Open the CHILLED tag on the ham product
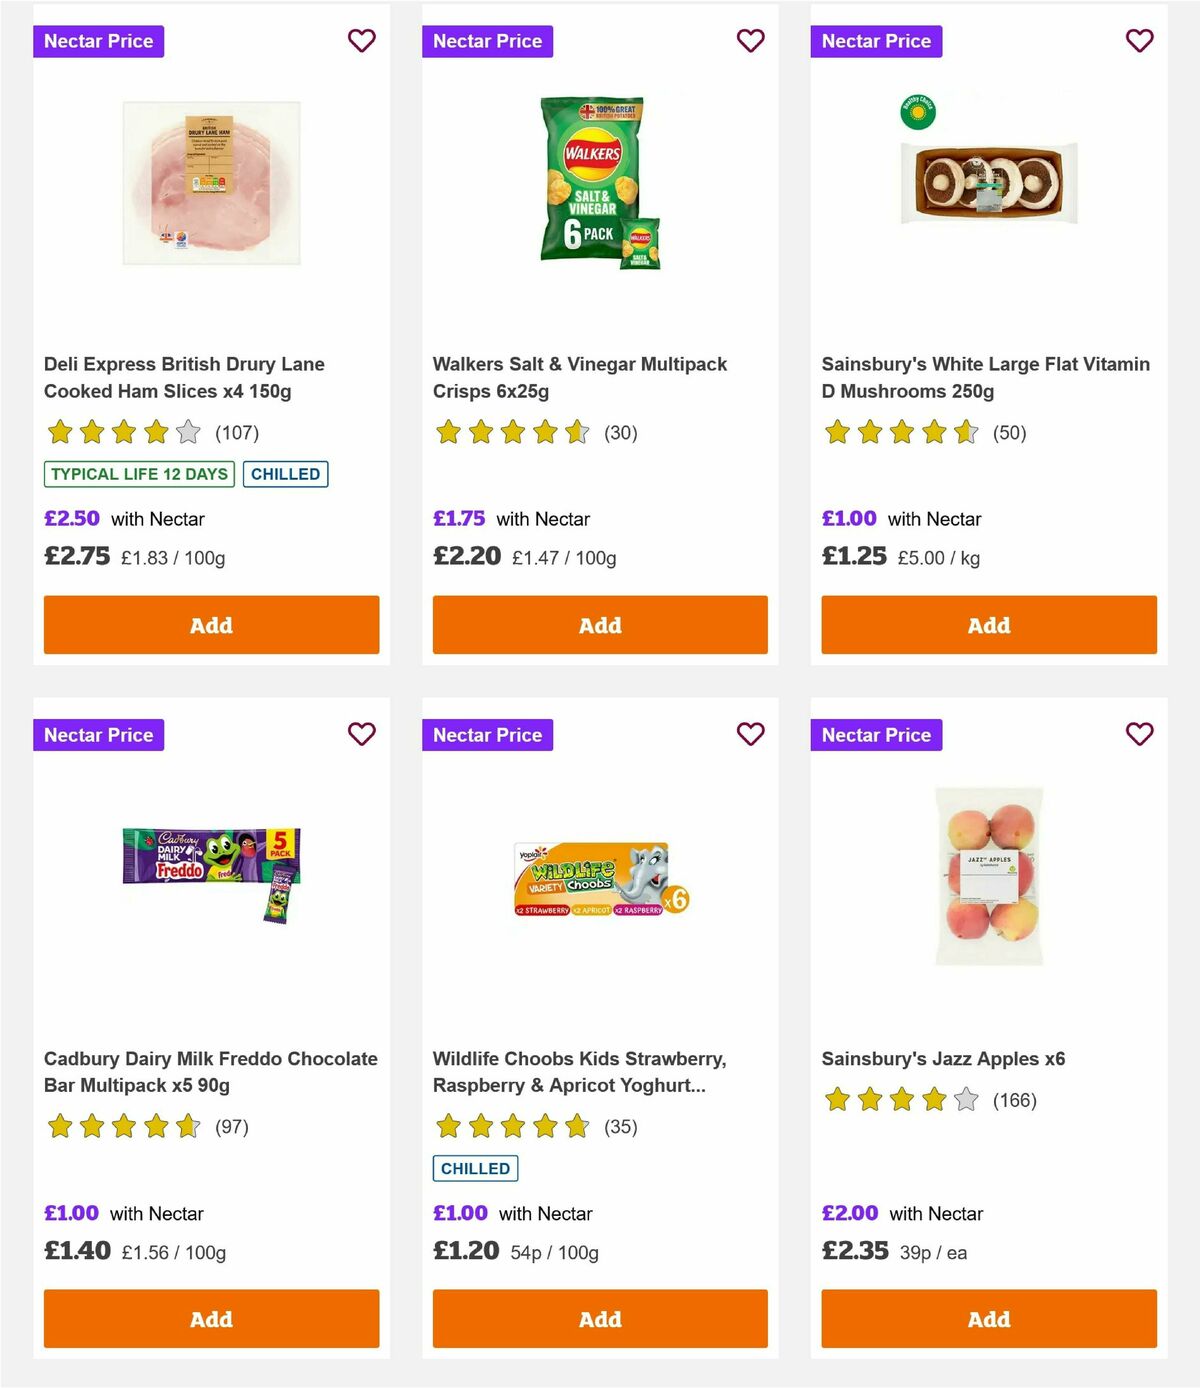Screen dimensions: 1200x1388 (x=286, y=474)
